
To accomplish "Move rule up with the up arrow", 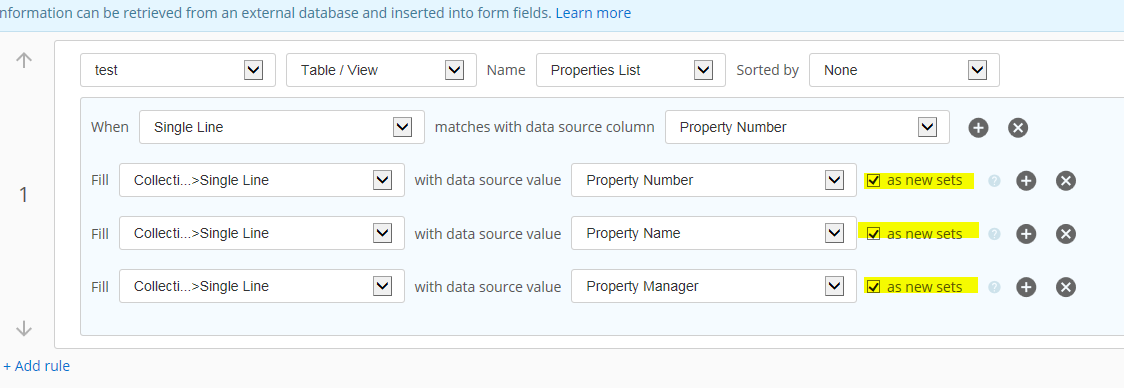I will point(24,60).
